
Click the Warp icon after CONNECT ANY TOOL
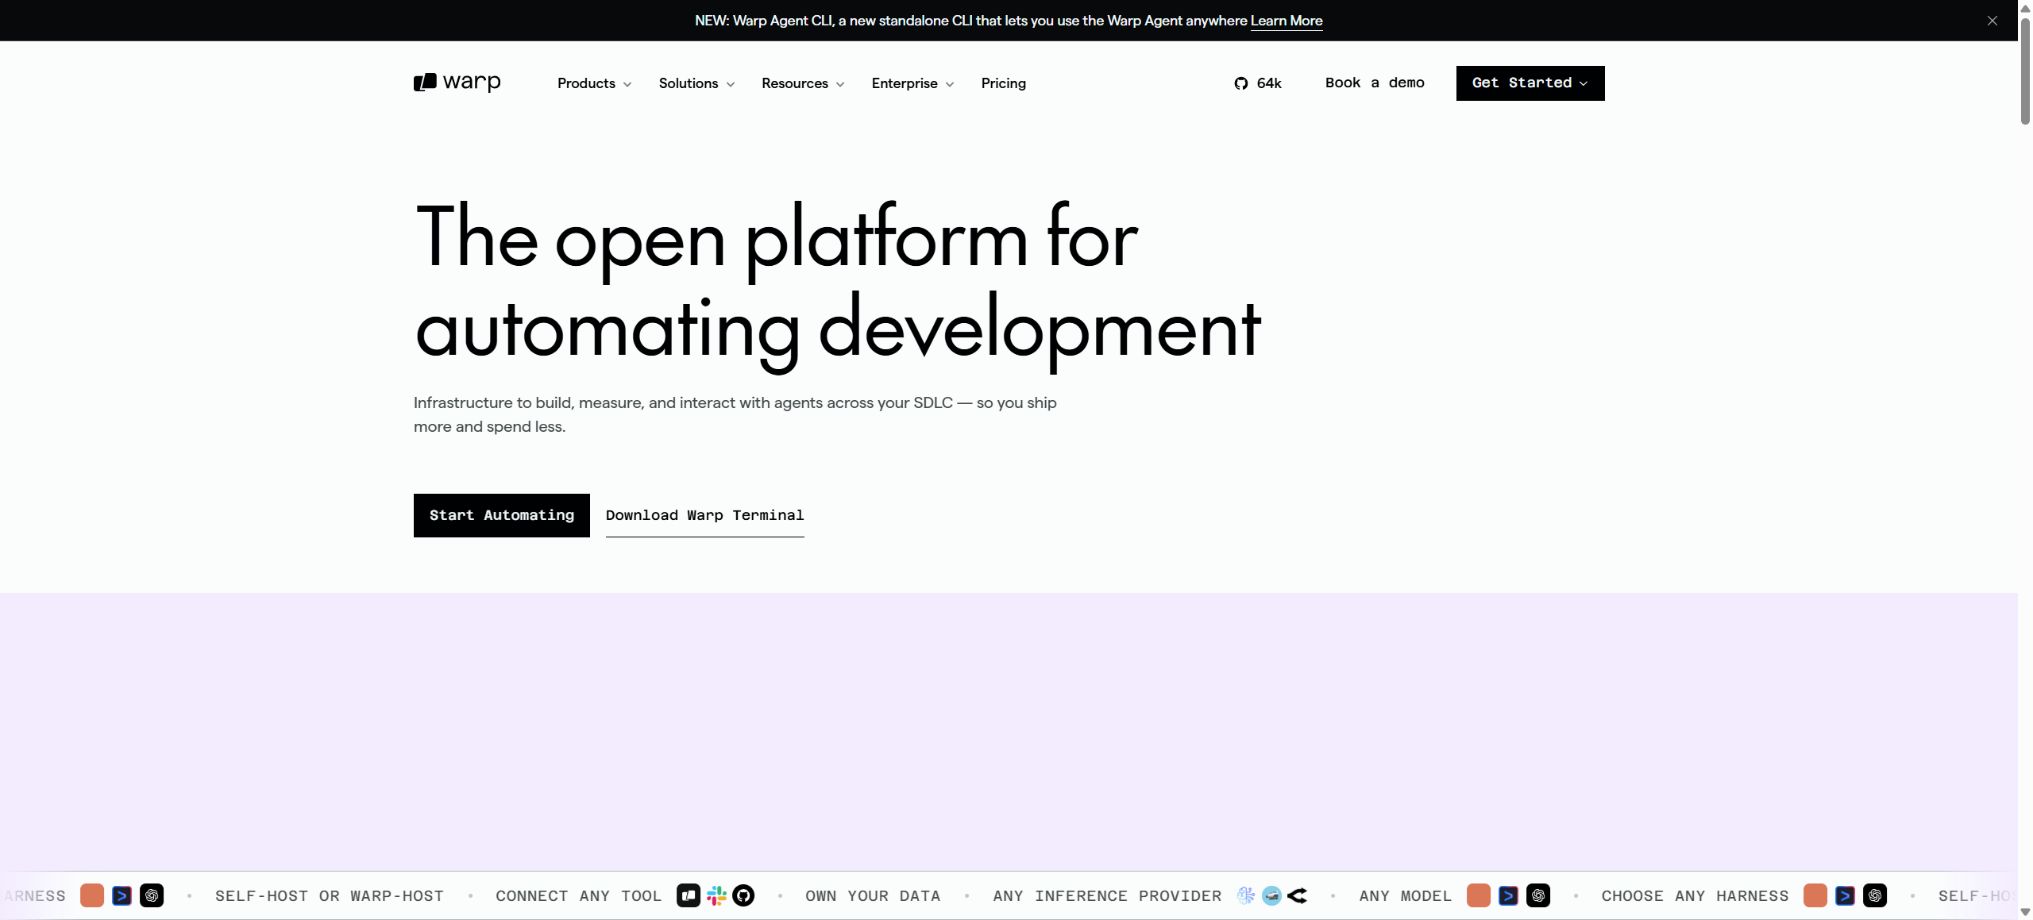[x=688, y=896]
